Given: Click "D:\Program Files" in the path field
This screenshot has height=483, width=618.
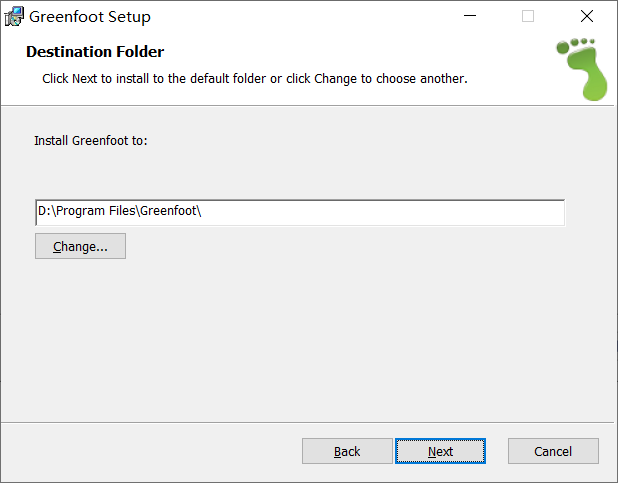Looking at the screenshot, I should coord(85,212).
